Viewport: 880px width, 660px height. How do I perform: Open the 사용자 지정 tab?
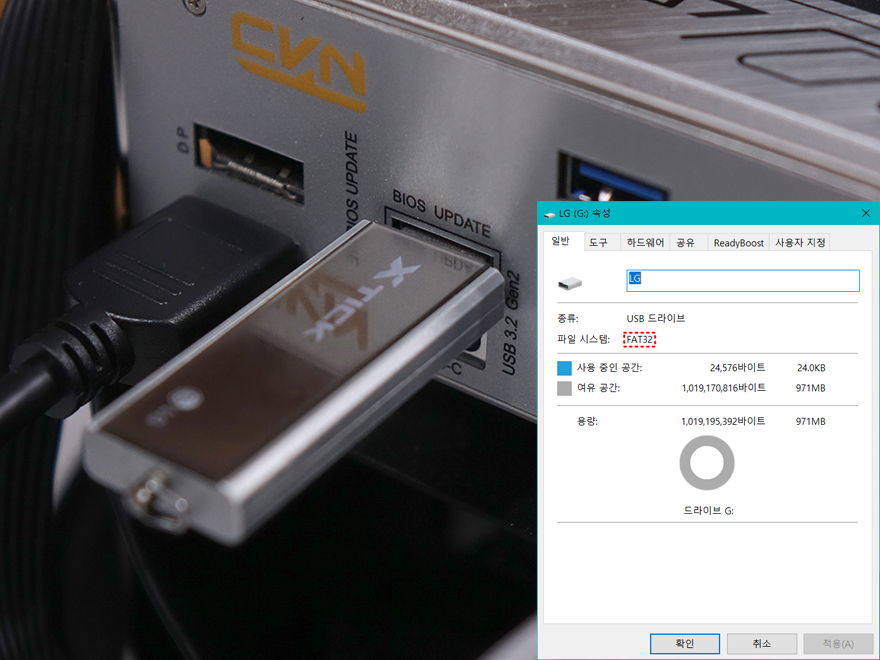(800, 242)
